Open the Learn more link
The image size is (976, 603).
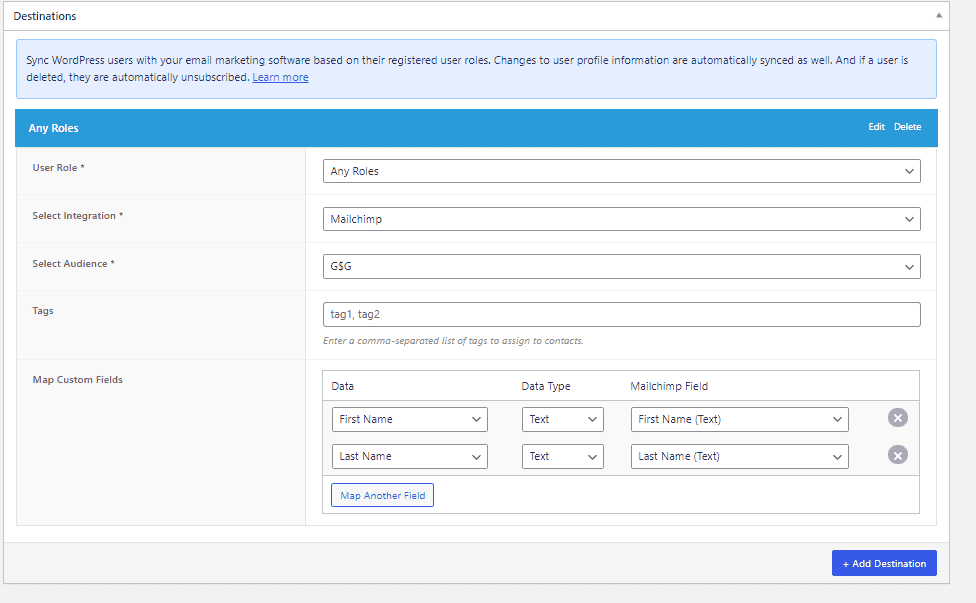tap(280, 77)
